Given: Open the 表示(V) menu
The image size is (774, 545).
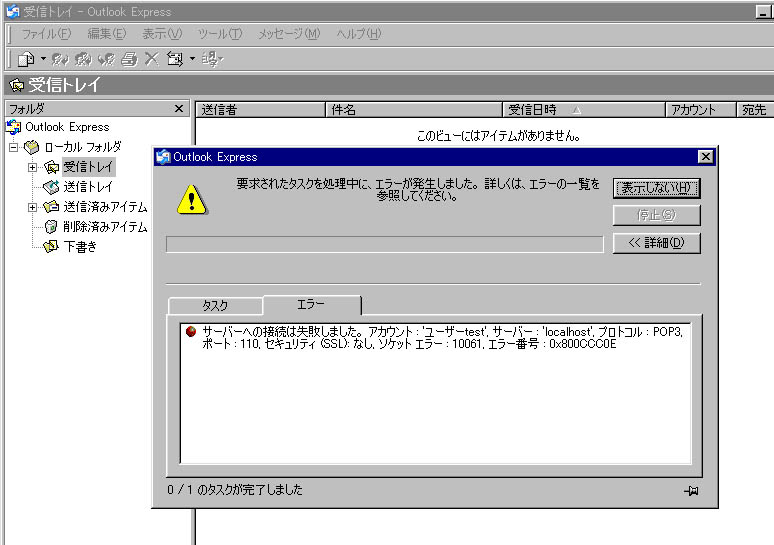Looking at the screenshot, I should pos(162,34).
